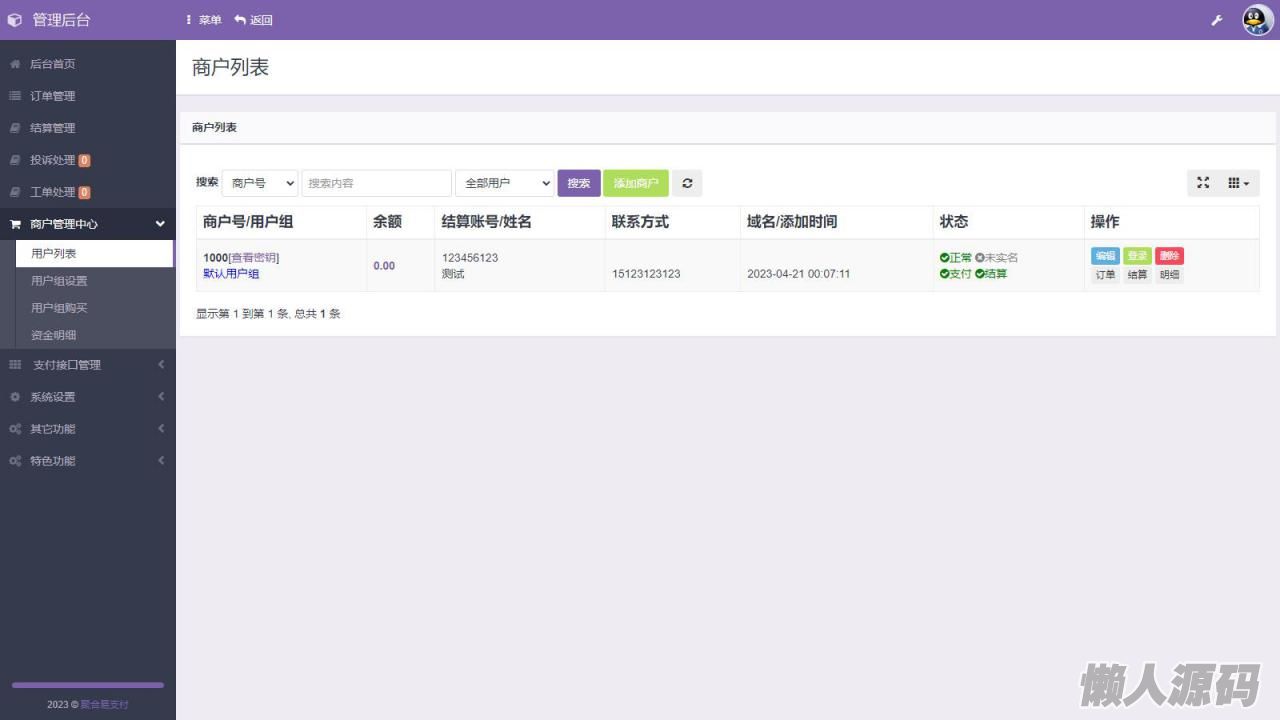Toggle fullscreen view of the table

click(x=1203, y=183)
